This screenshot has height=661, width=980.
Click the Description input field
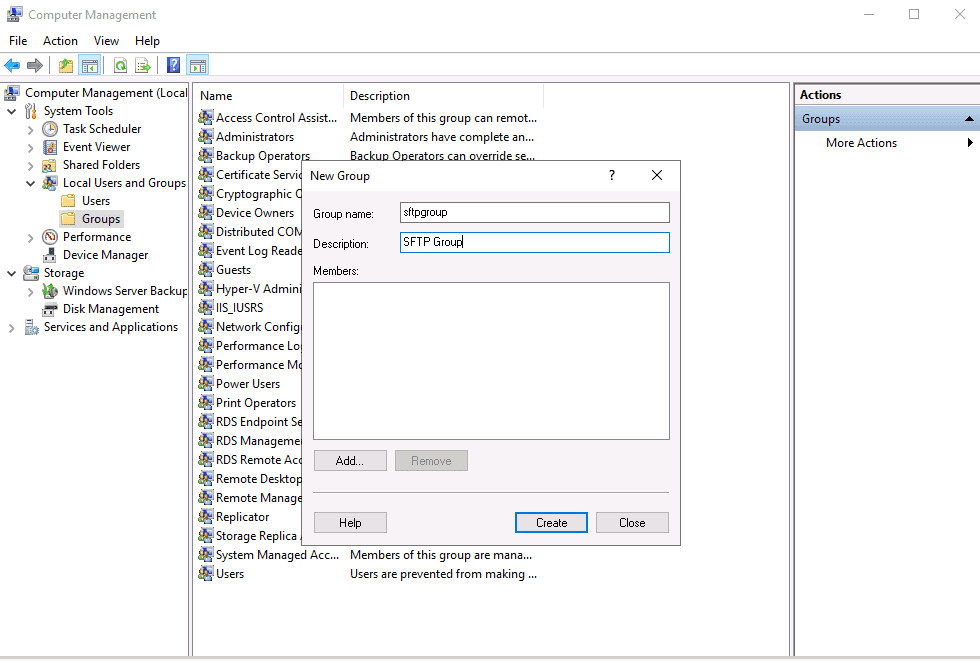(x=534, y=242)
